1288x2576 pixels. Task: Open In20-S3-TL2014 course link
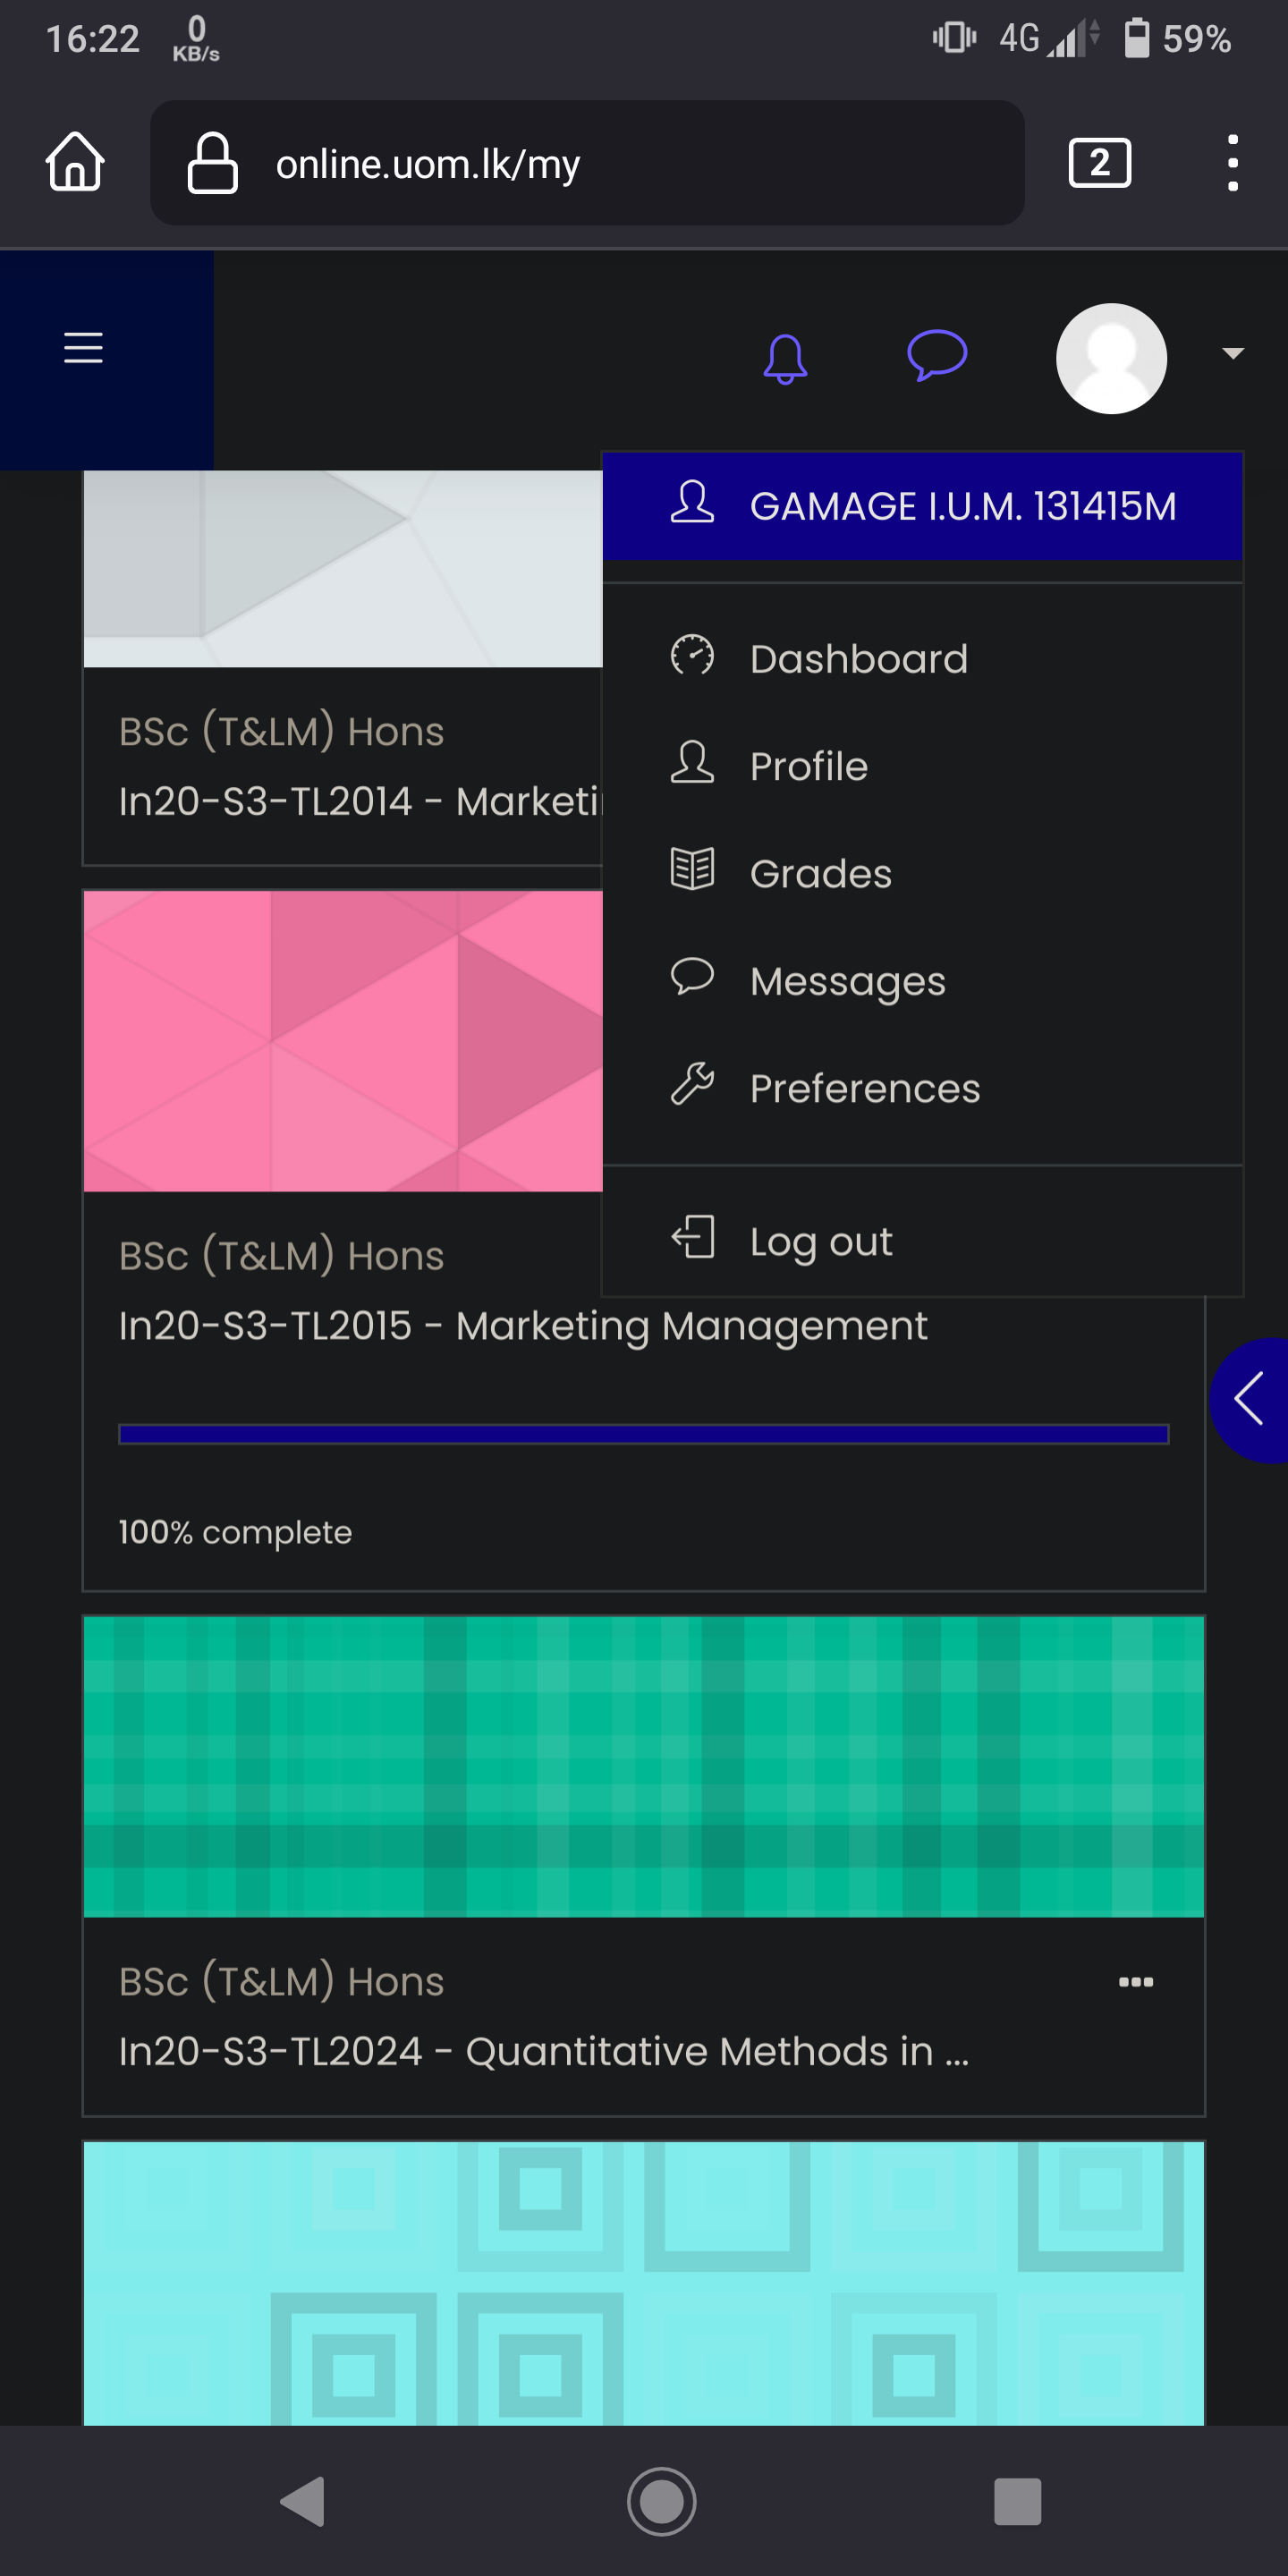(x=360, y=801)
